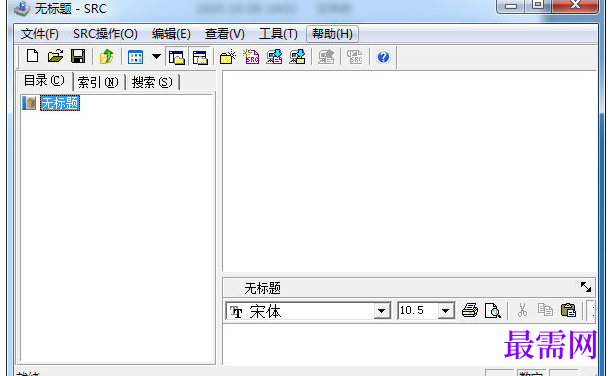Screen dimensions: 616x376
Task: Open print preview magnifier icon
Action: coord(493,310)
